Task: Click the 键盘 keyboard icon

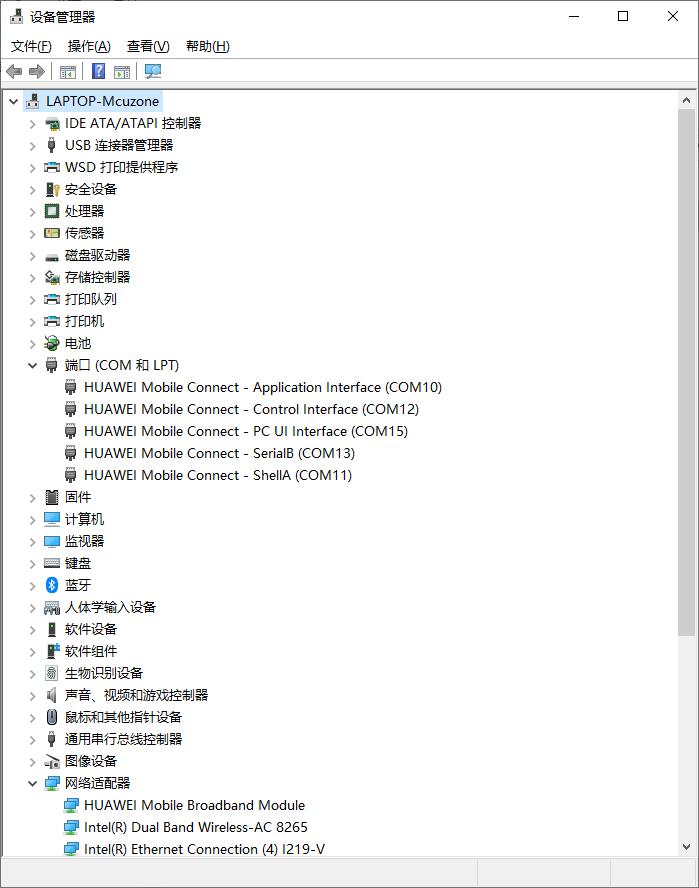Action: 52,563
